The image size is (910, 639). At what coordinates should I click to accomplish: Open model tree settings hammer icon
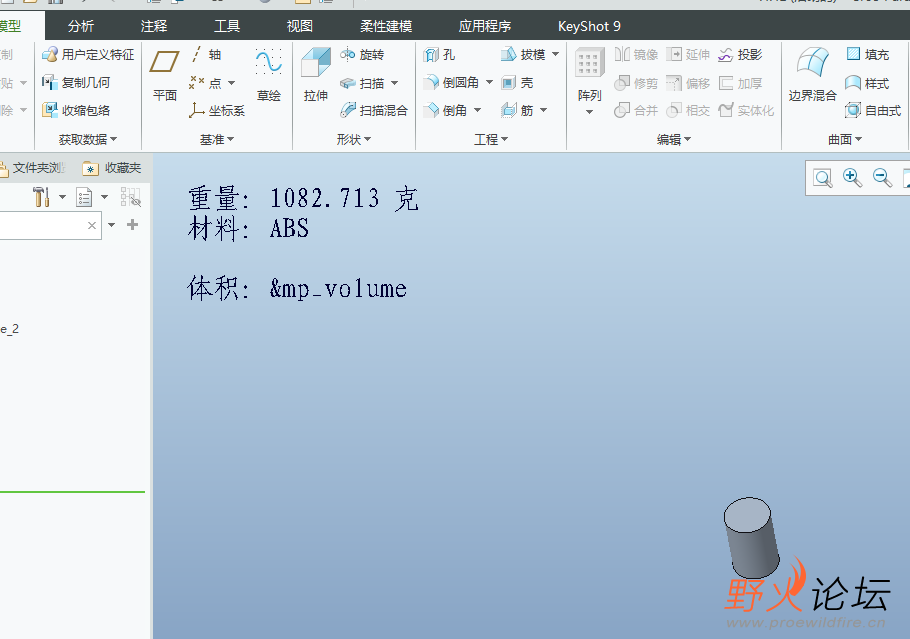tap(41, 197)
